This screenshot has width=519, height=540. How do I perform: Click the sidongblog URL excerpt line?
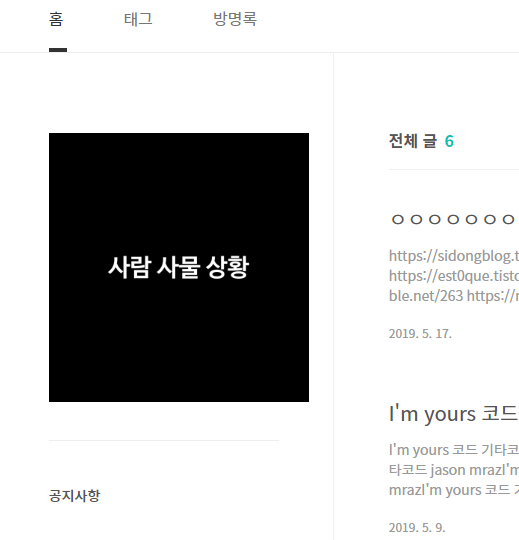coord(454,256)
